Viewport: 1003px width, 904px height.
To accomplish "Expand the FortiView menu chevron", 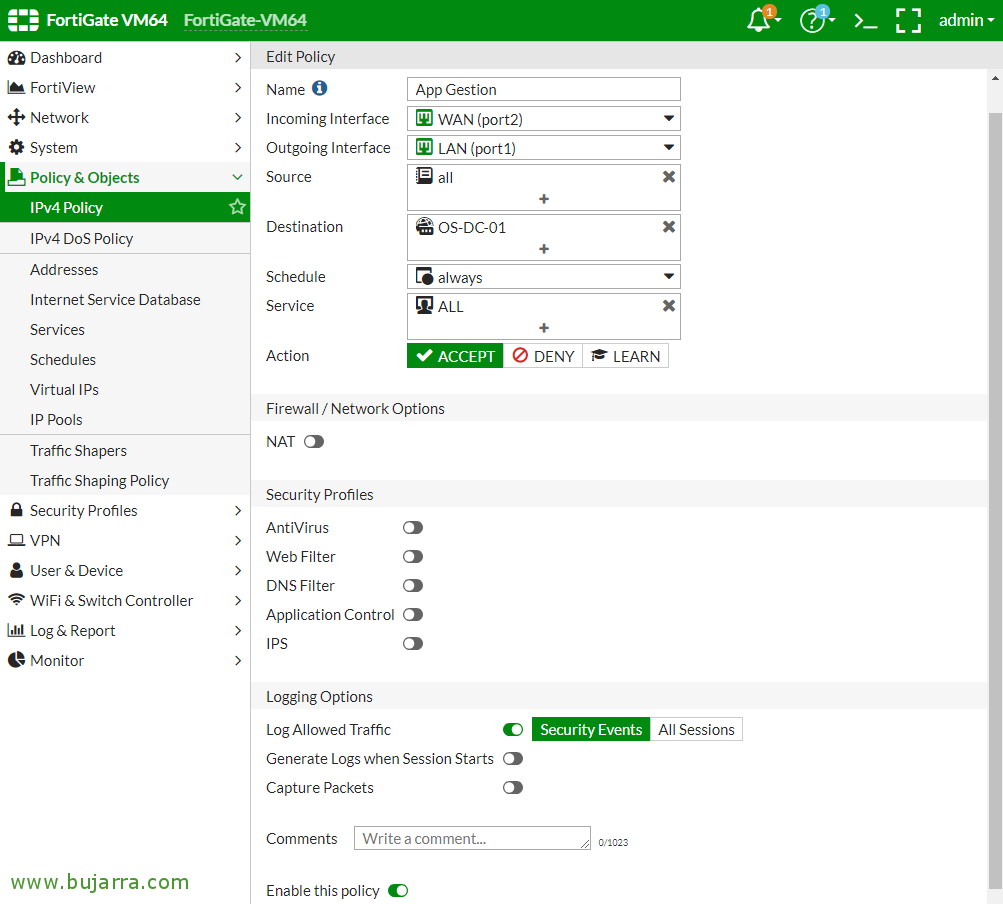I will pyautogui.click(x=238, y=88).
